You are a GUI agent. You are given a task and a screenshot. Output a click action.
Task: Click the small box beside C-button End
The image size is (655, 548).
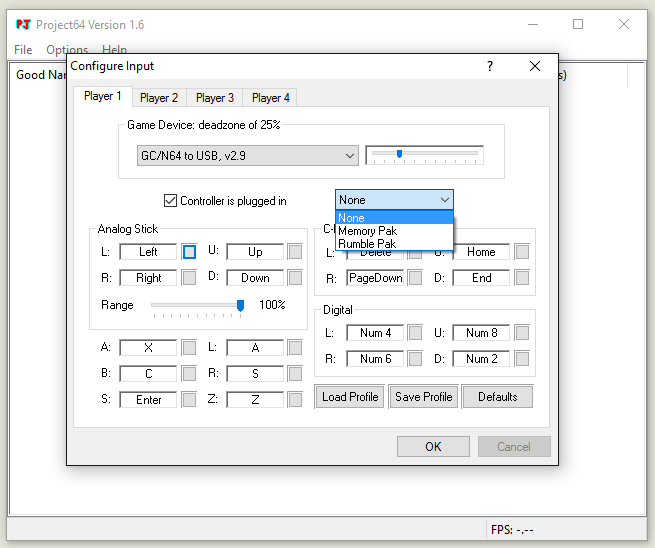tap(522, 278)
